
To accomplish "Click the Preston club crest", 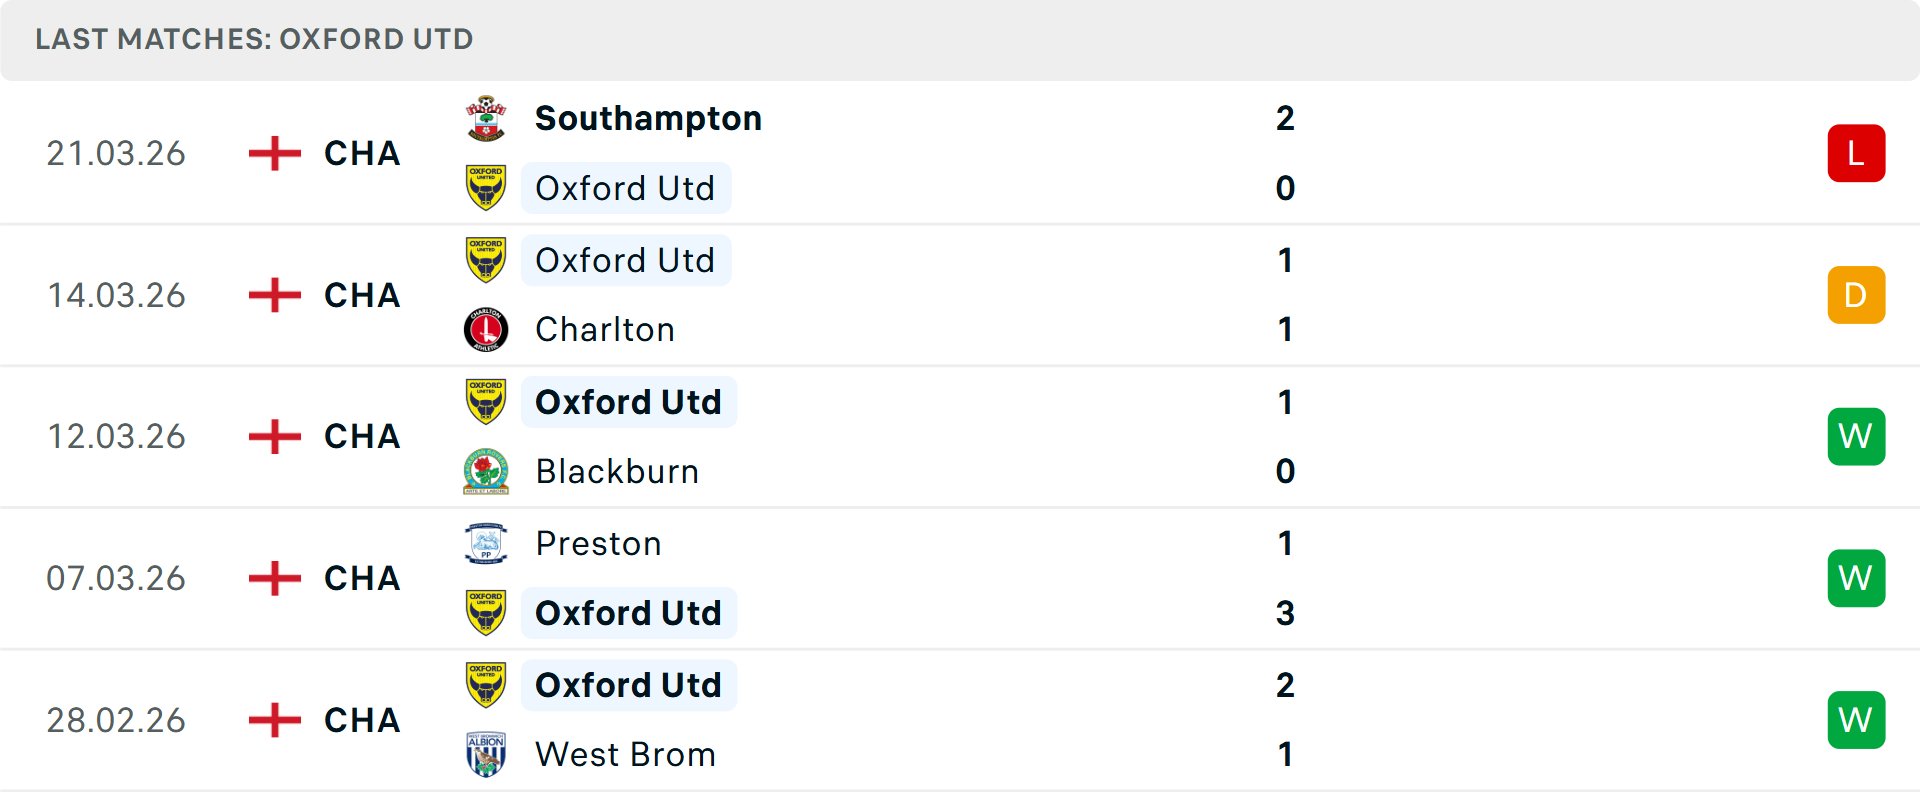I will pyautogui.click(x=486, y=543).
